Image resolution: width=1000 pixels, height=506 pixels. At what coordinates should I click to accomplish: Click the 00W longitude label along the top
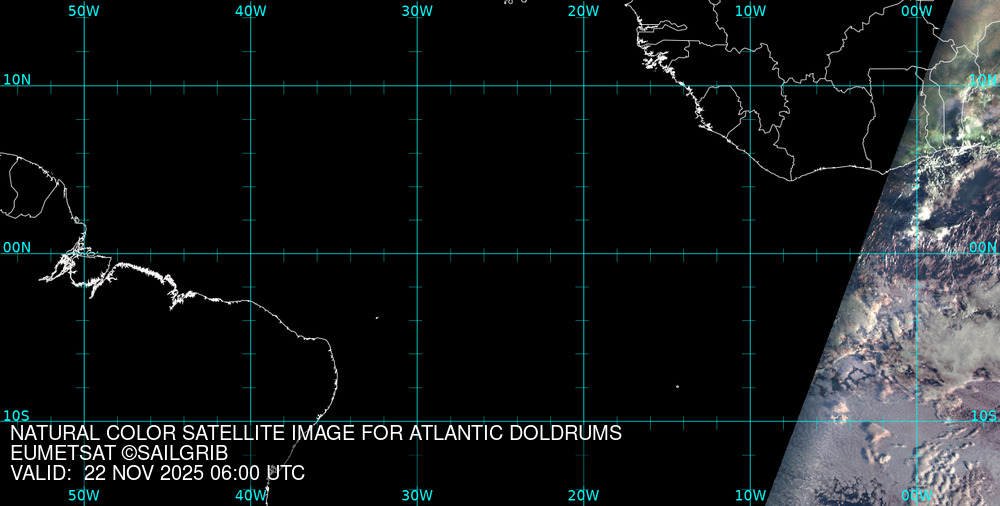pos(916,10)
